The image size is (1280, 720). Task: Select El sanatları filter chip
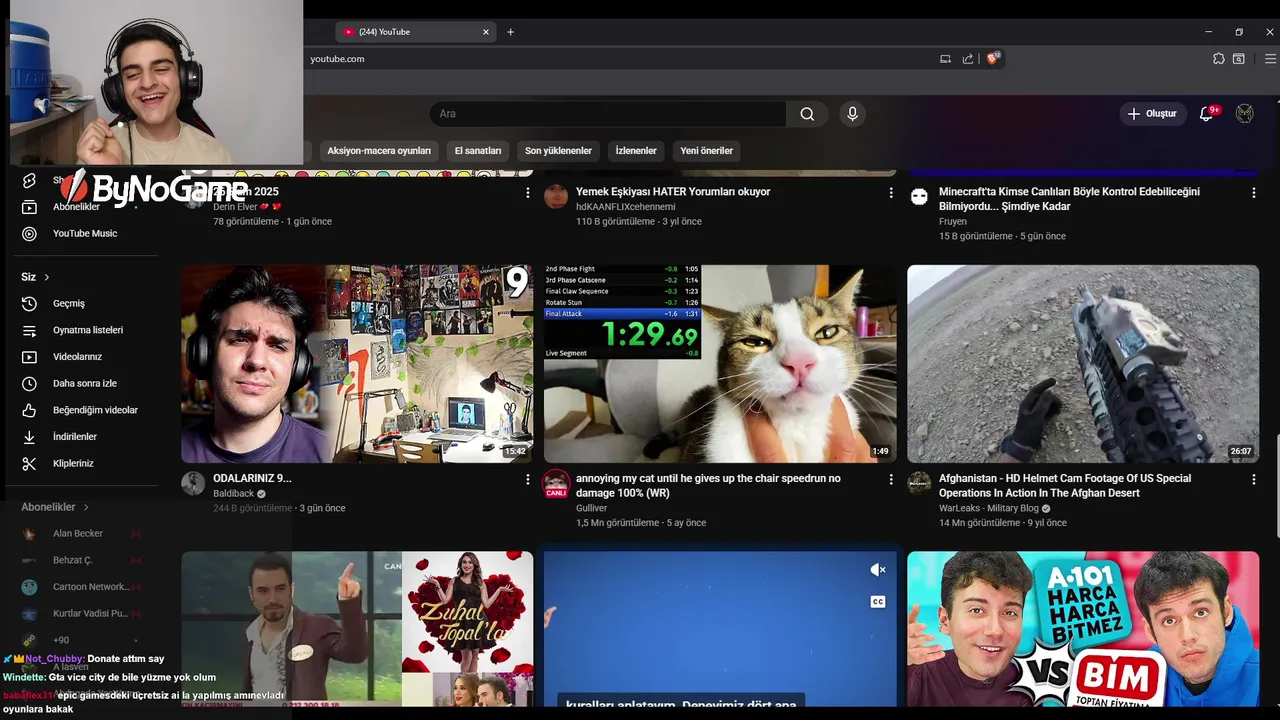478,151
